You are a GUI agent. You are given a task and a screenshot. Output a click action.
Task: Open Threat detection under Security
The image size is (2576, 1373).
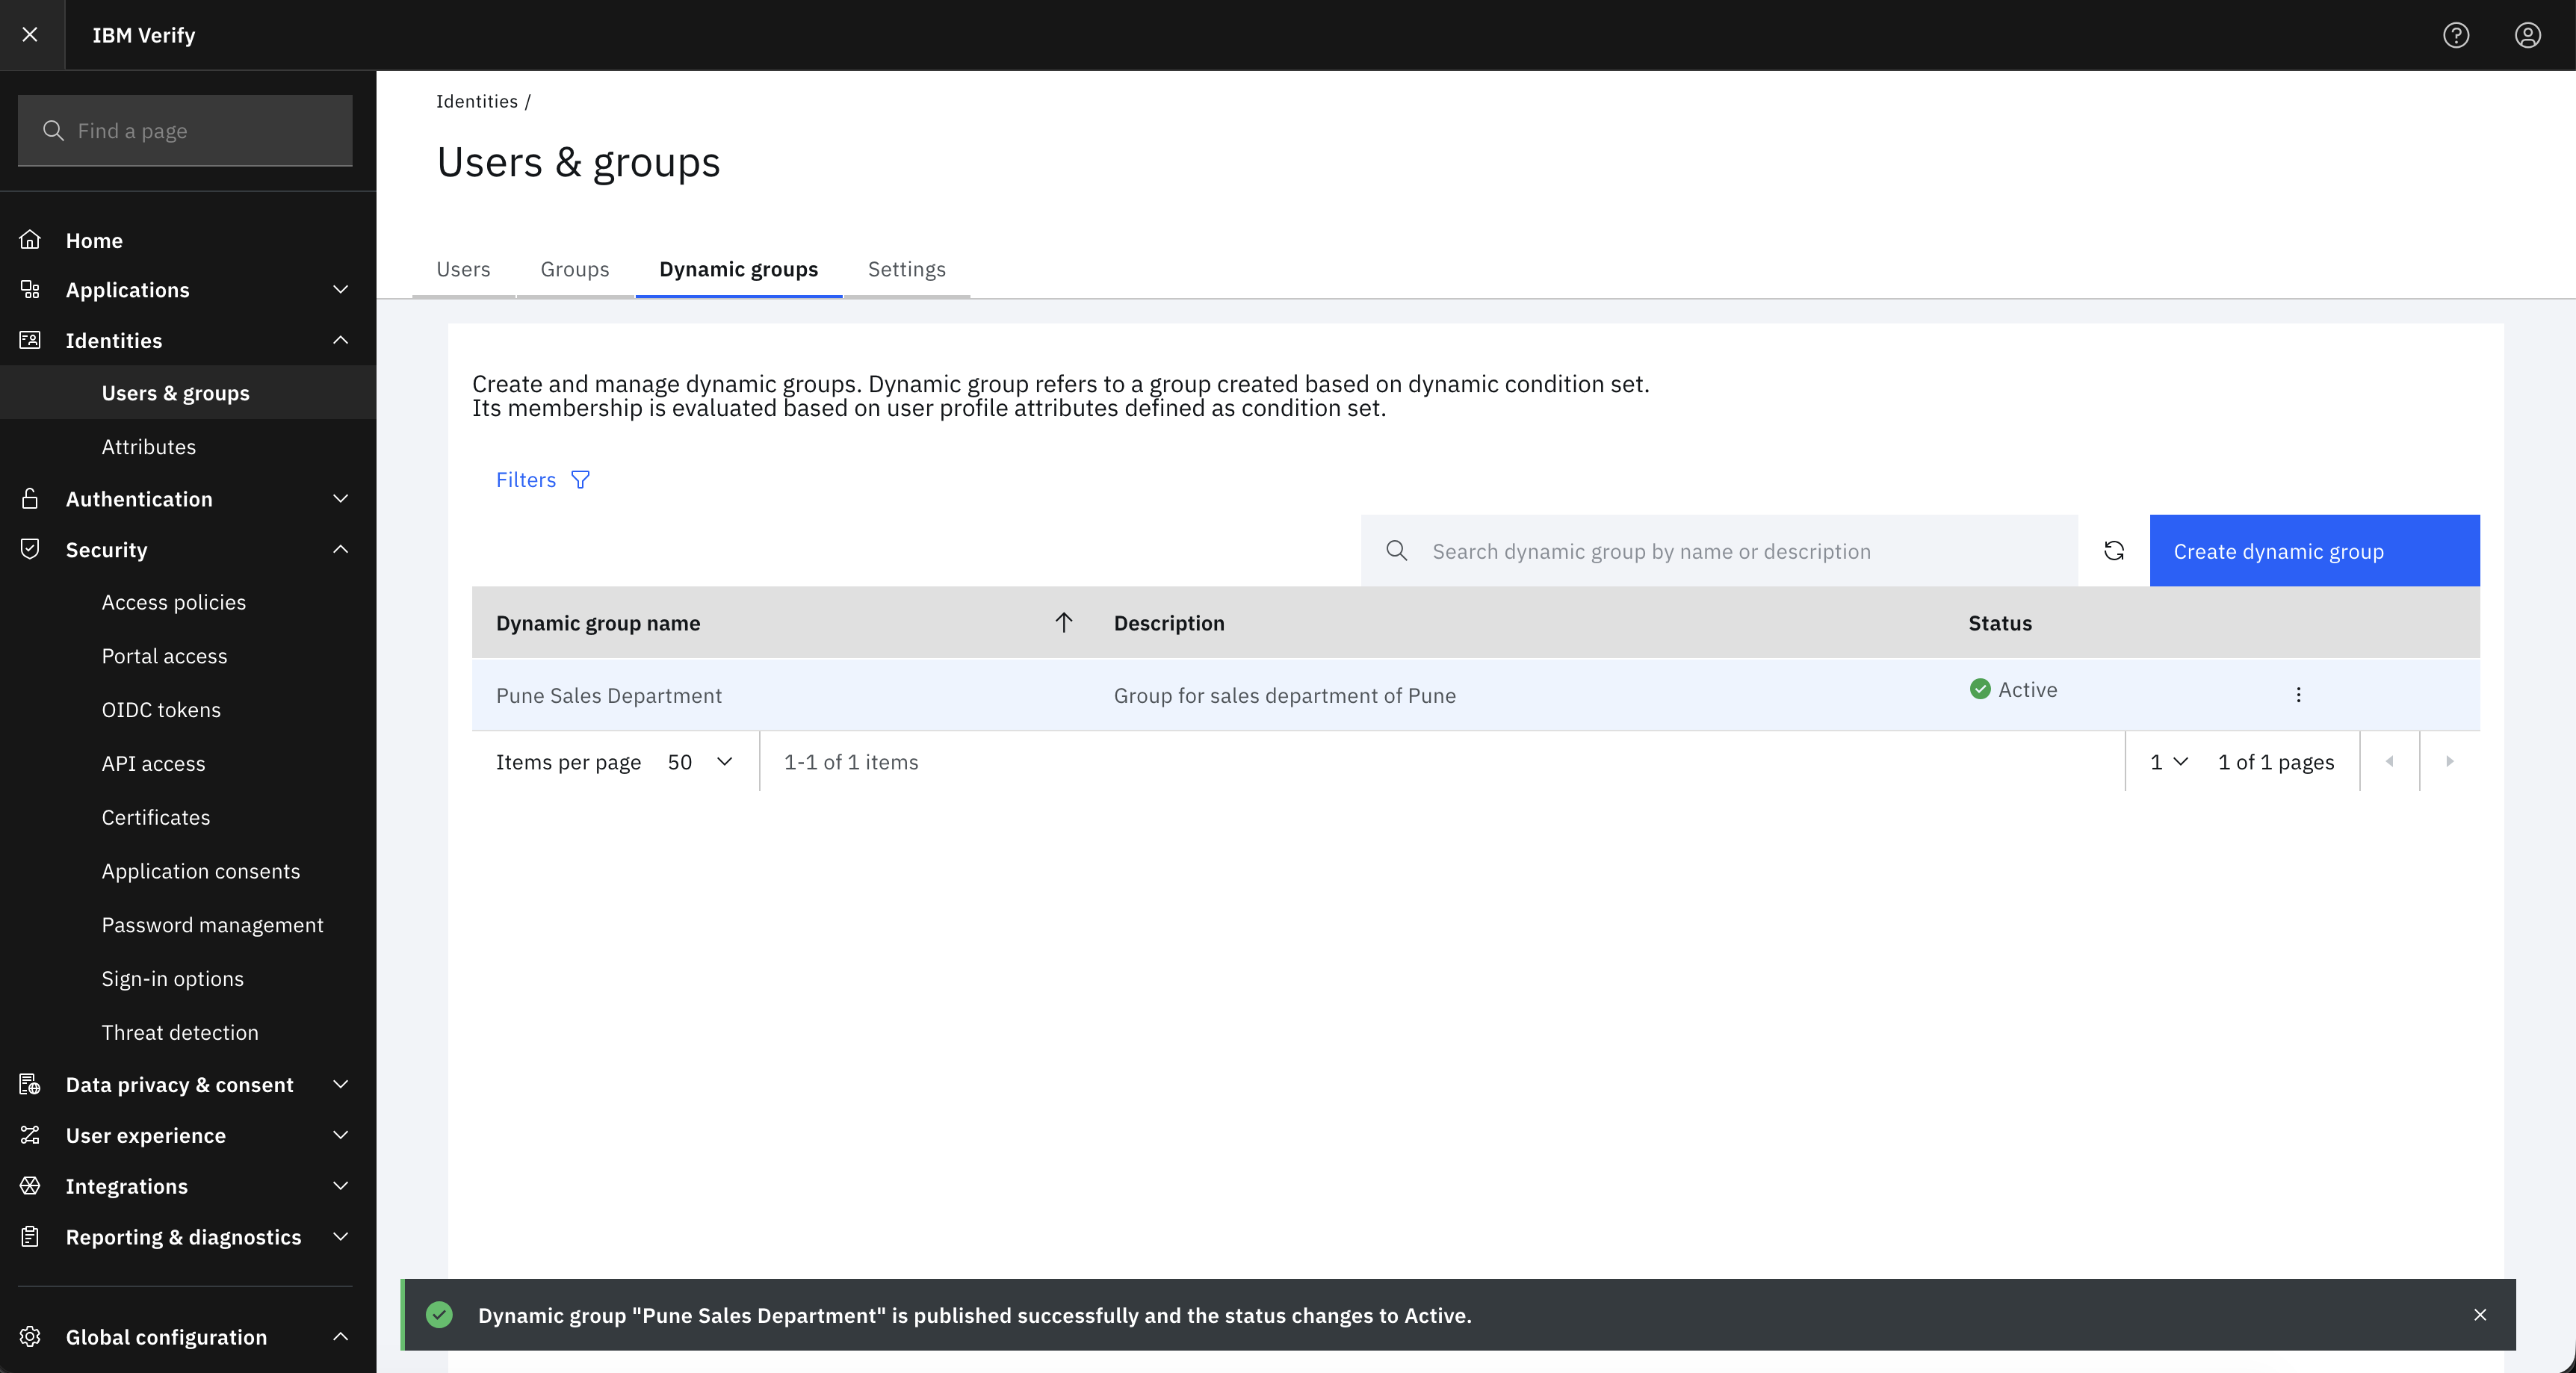click(x=180, y=1032)
